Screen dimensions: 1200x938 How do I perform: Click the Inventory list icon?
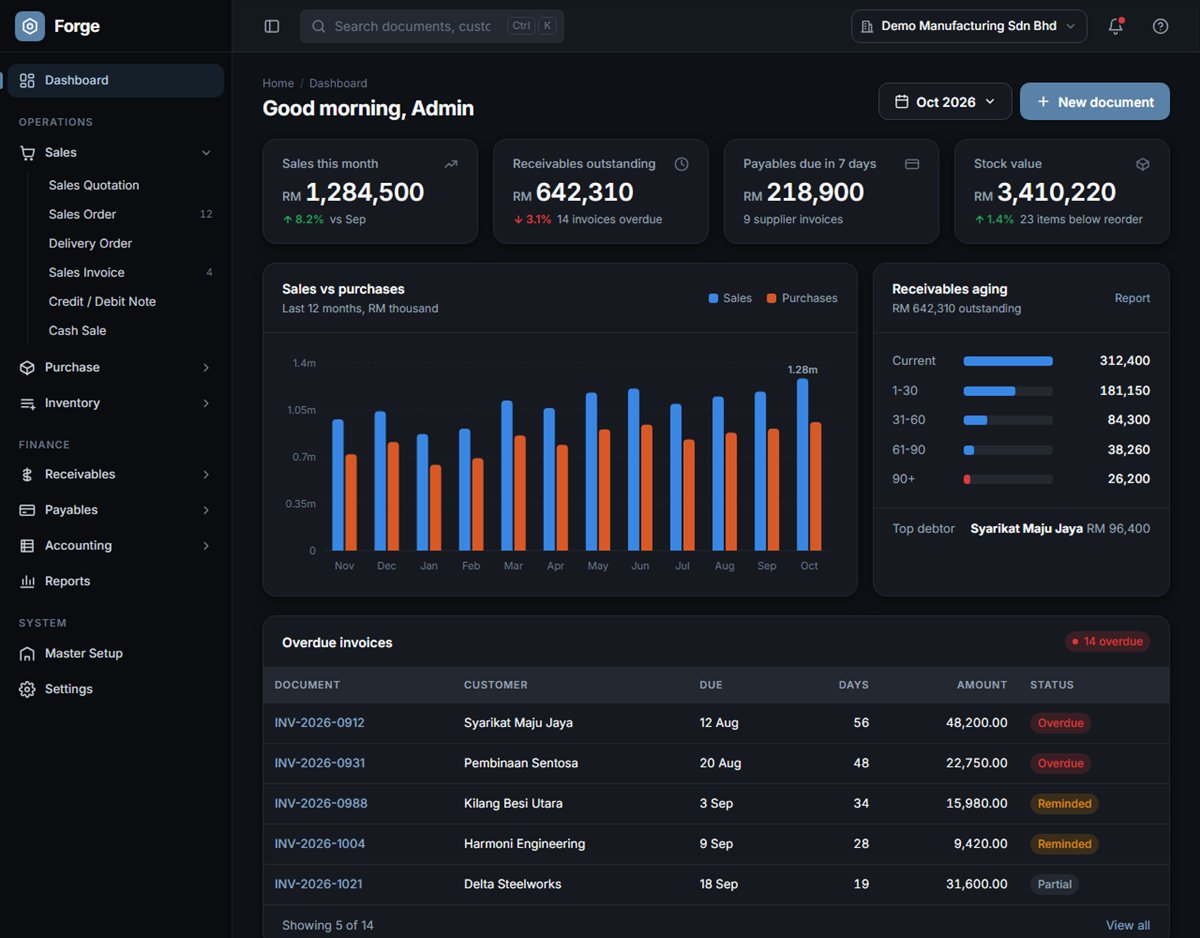[x=27, y=403]
